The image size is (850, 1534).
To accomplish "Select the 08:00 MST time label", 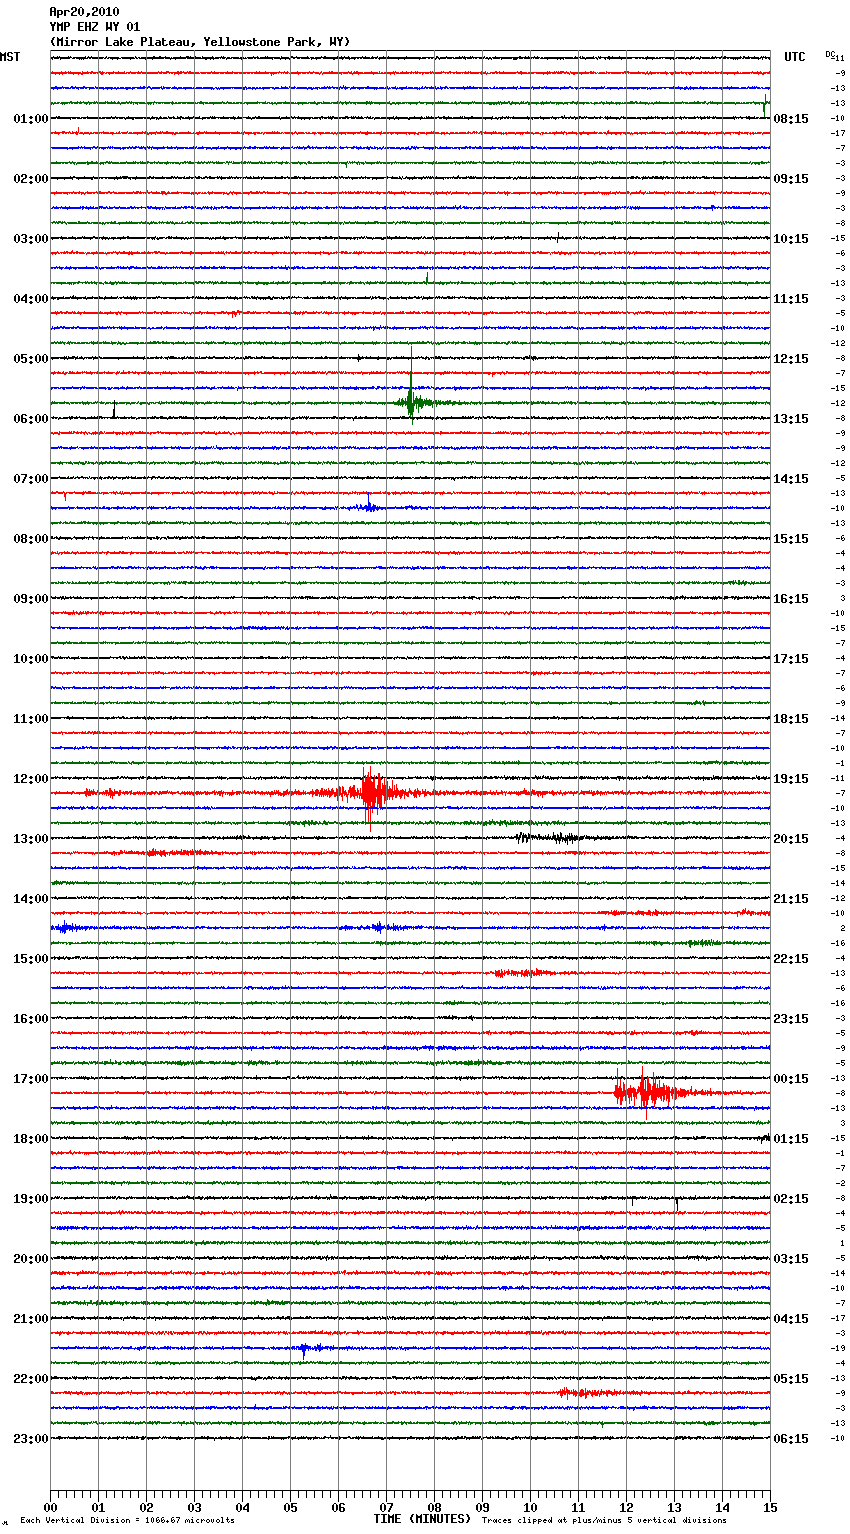I will tap(31, 539).
